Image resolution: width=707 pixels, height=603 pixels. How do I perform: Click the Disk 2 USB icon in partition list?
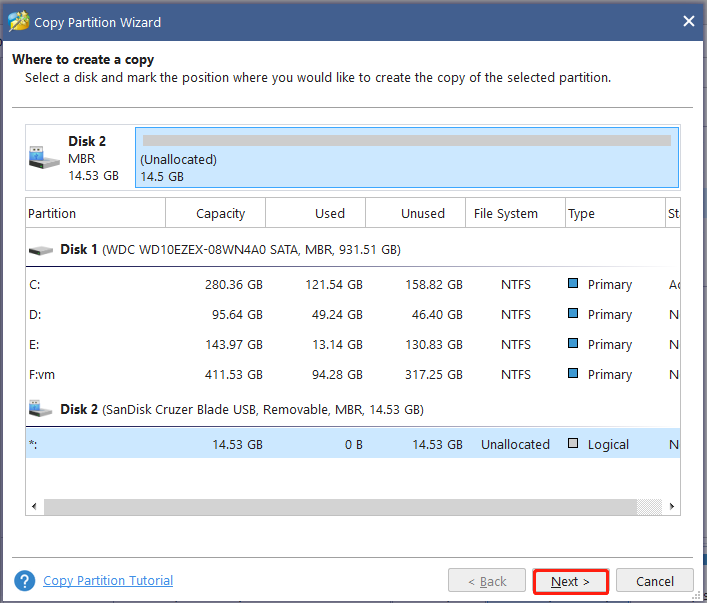(41, 409)
